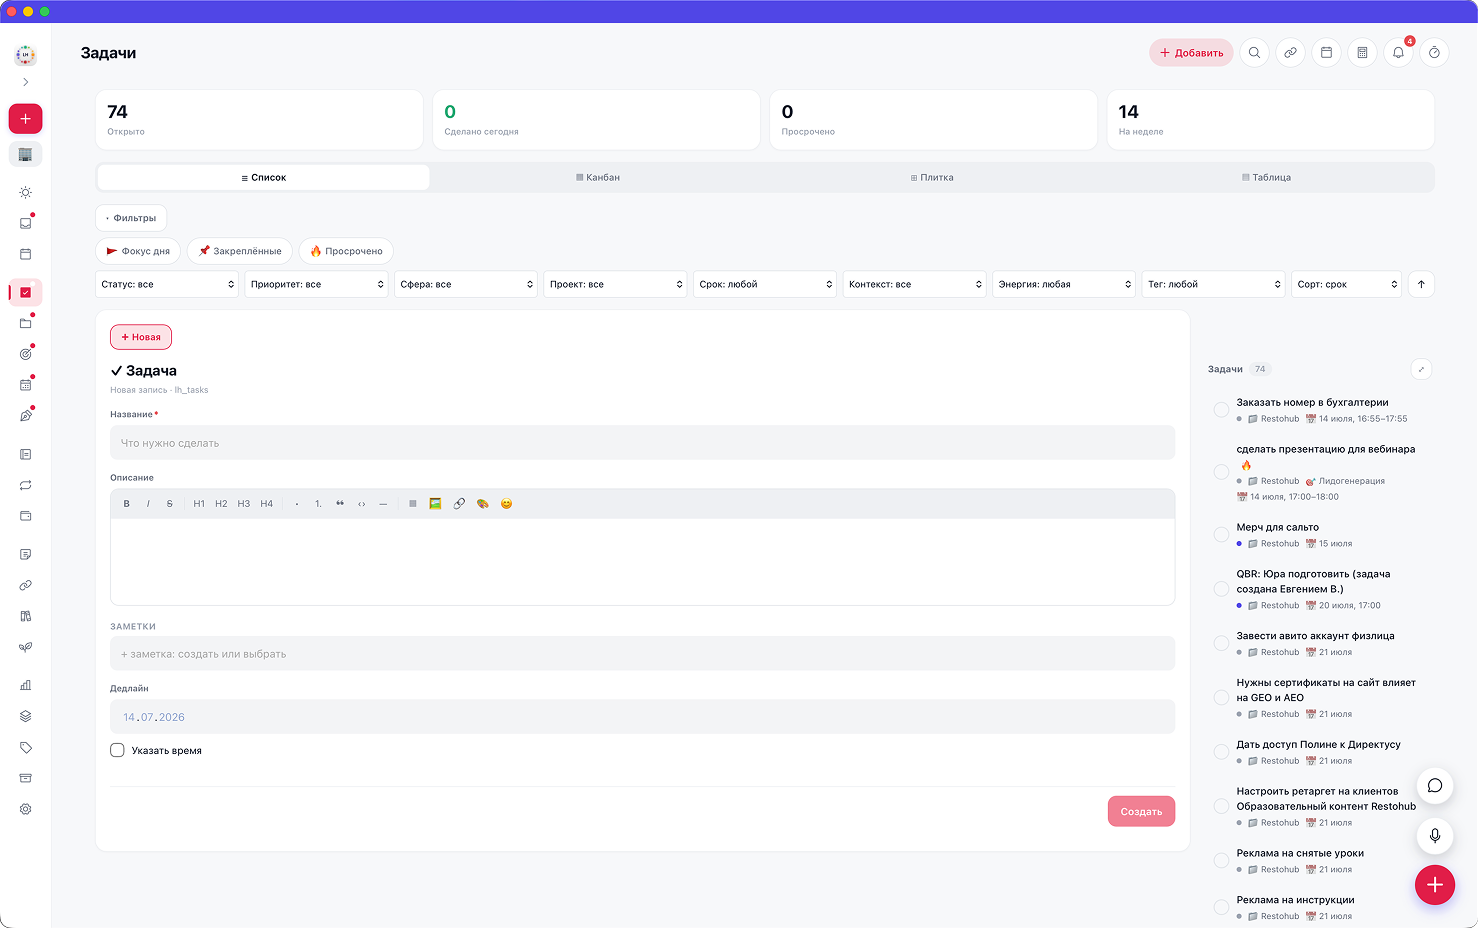Complete Заказать номер в бухгалтерии task

tap(1221, 410)
